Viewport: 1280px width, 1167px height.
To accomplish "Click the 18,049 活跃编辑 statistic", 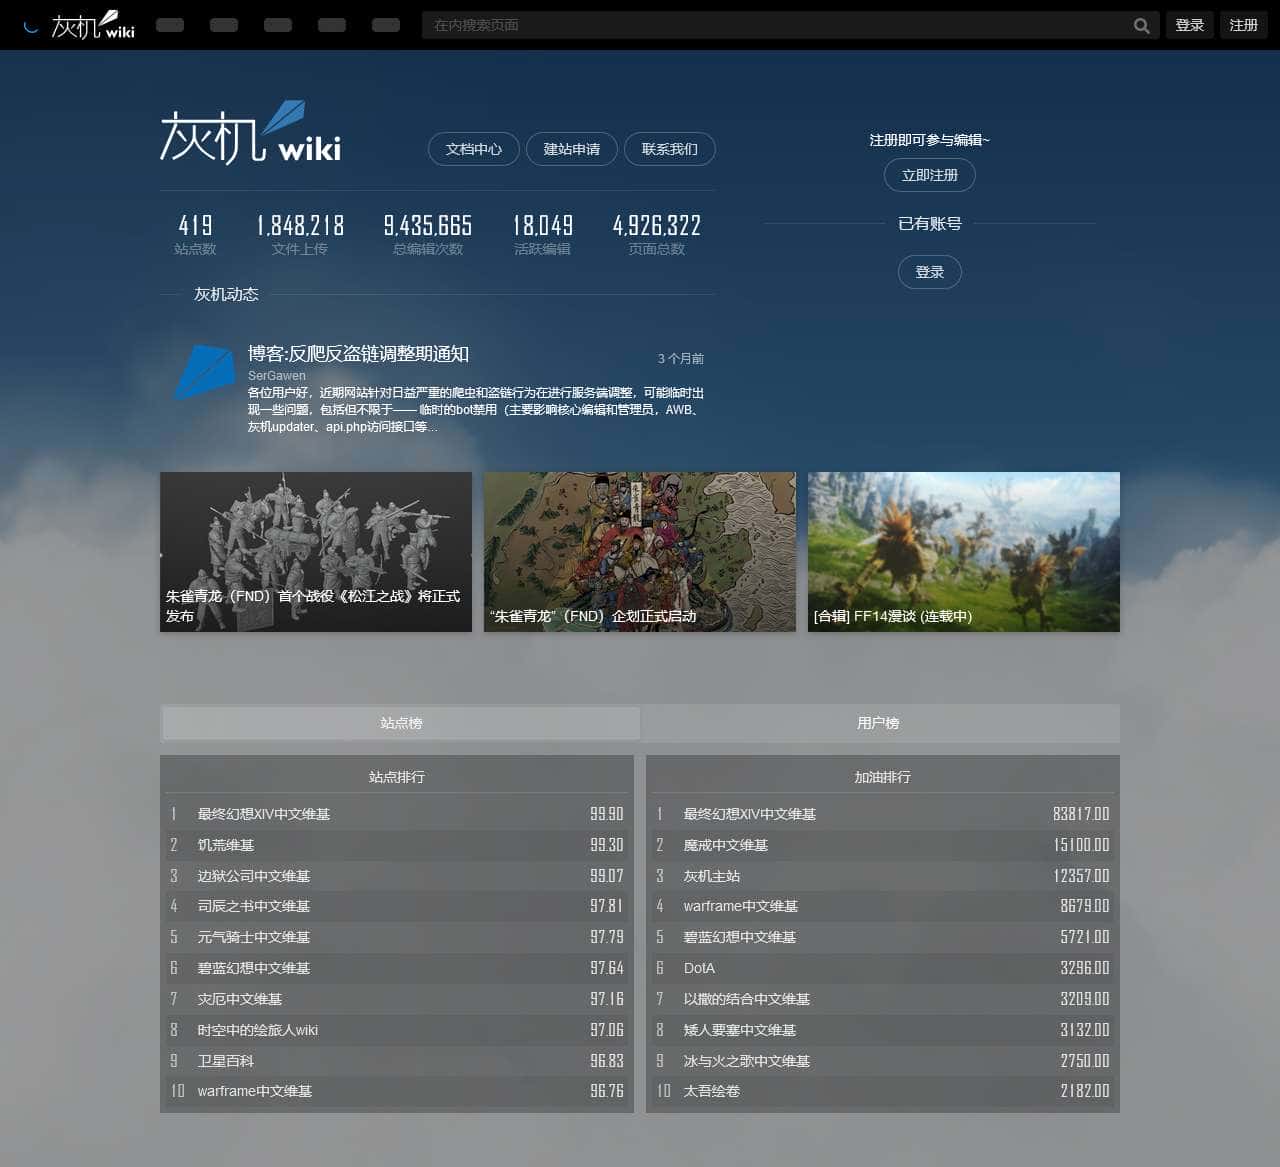I will coord(542,234).
